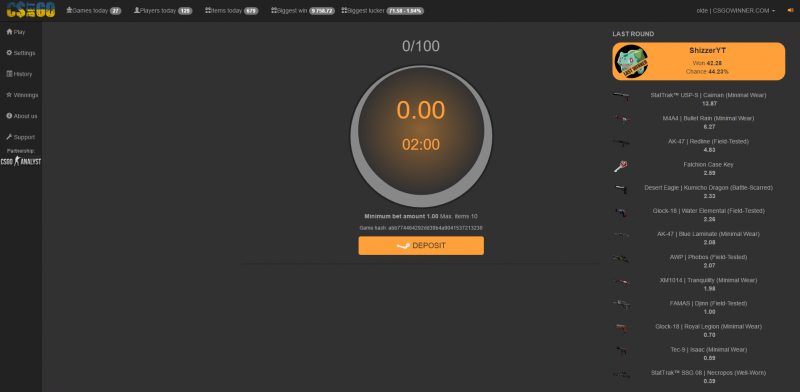Click the AWP | Phobos item name
The width and height of the screenshot is (800, 392).
point(708,257)
